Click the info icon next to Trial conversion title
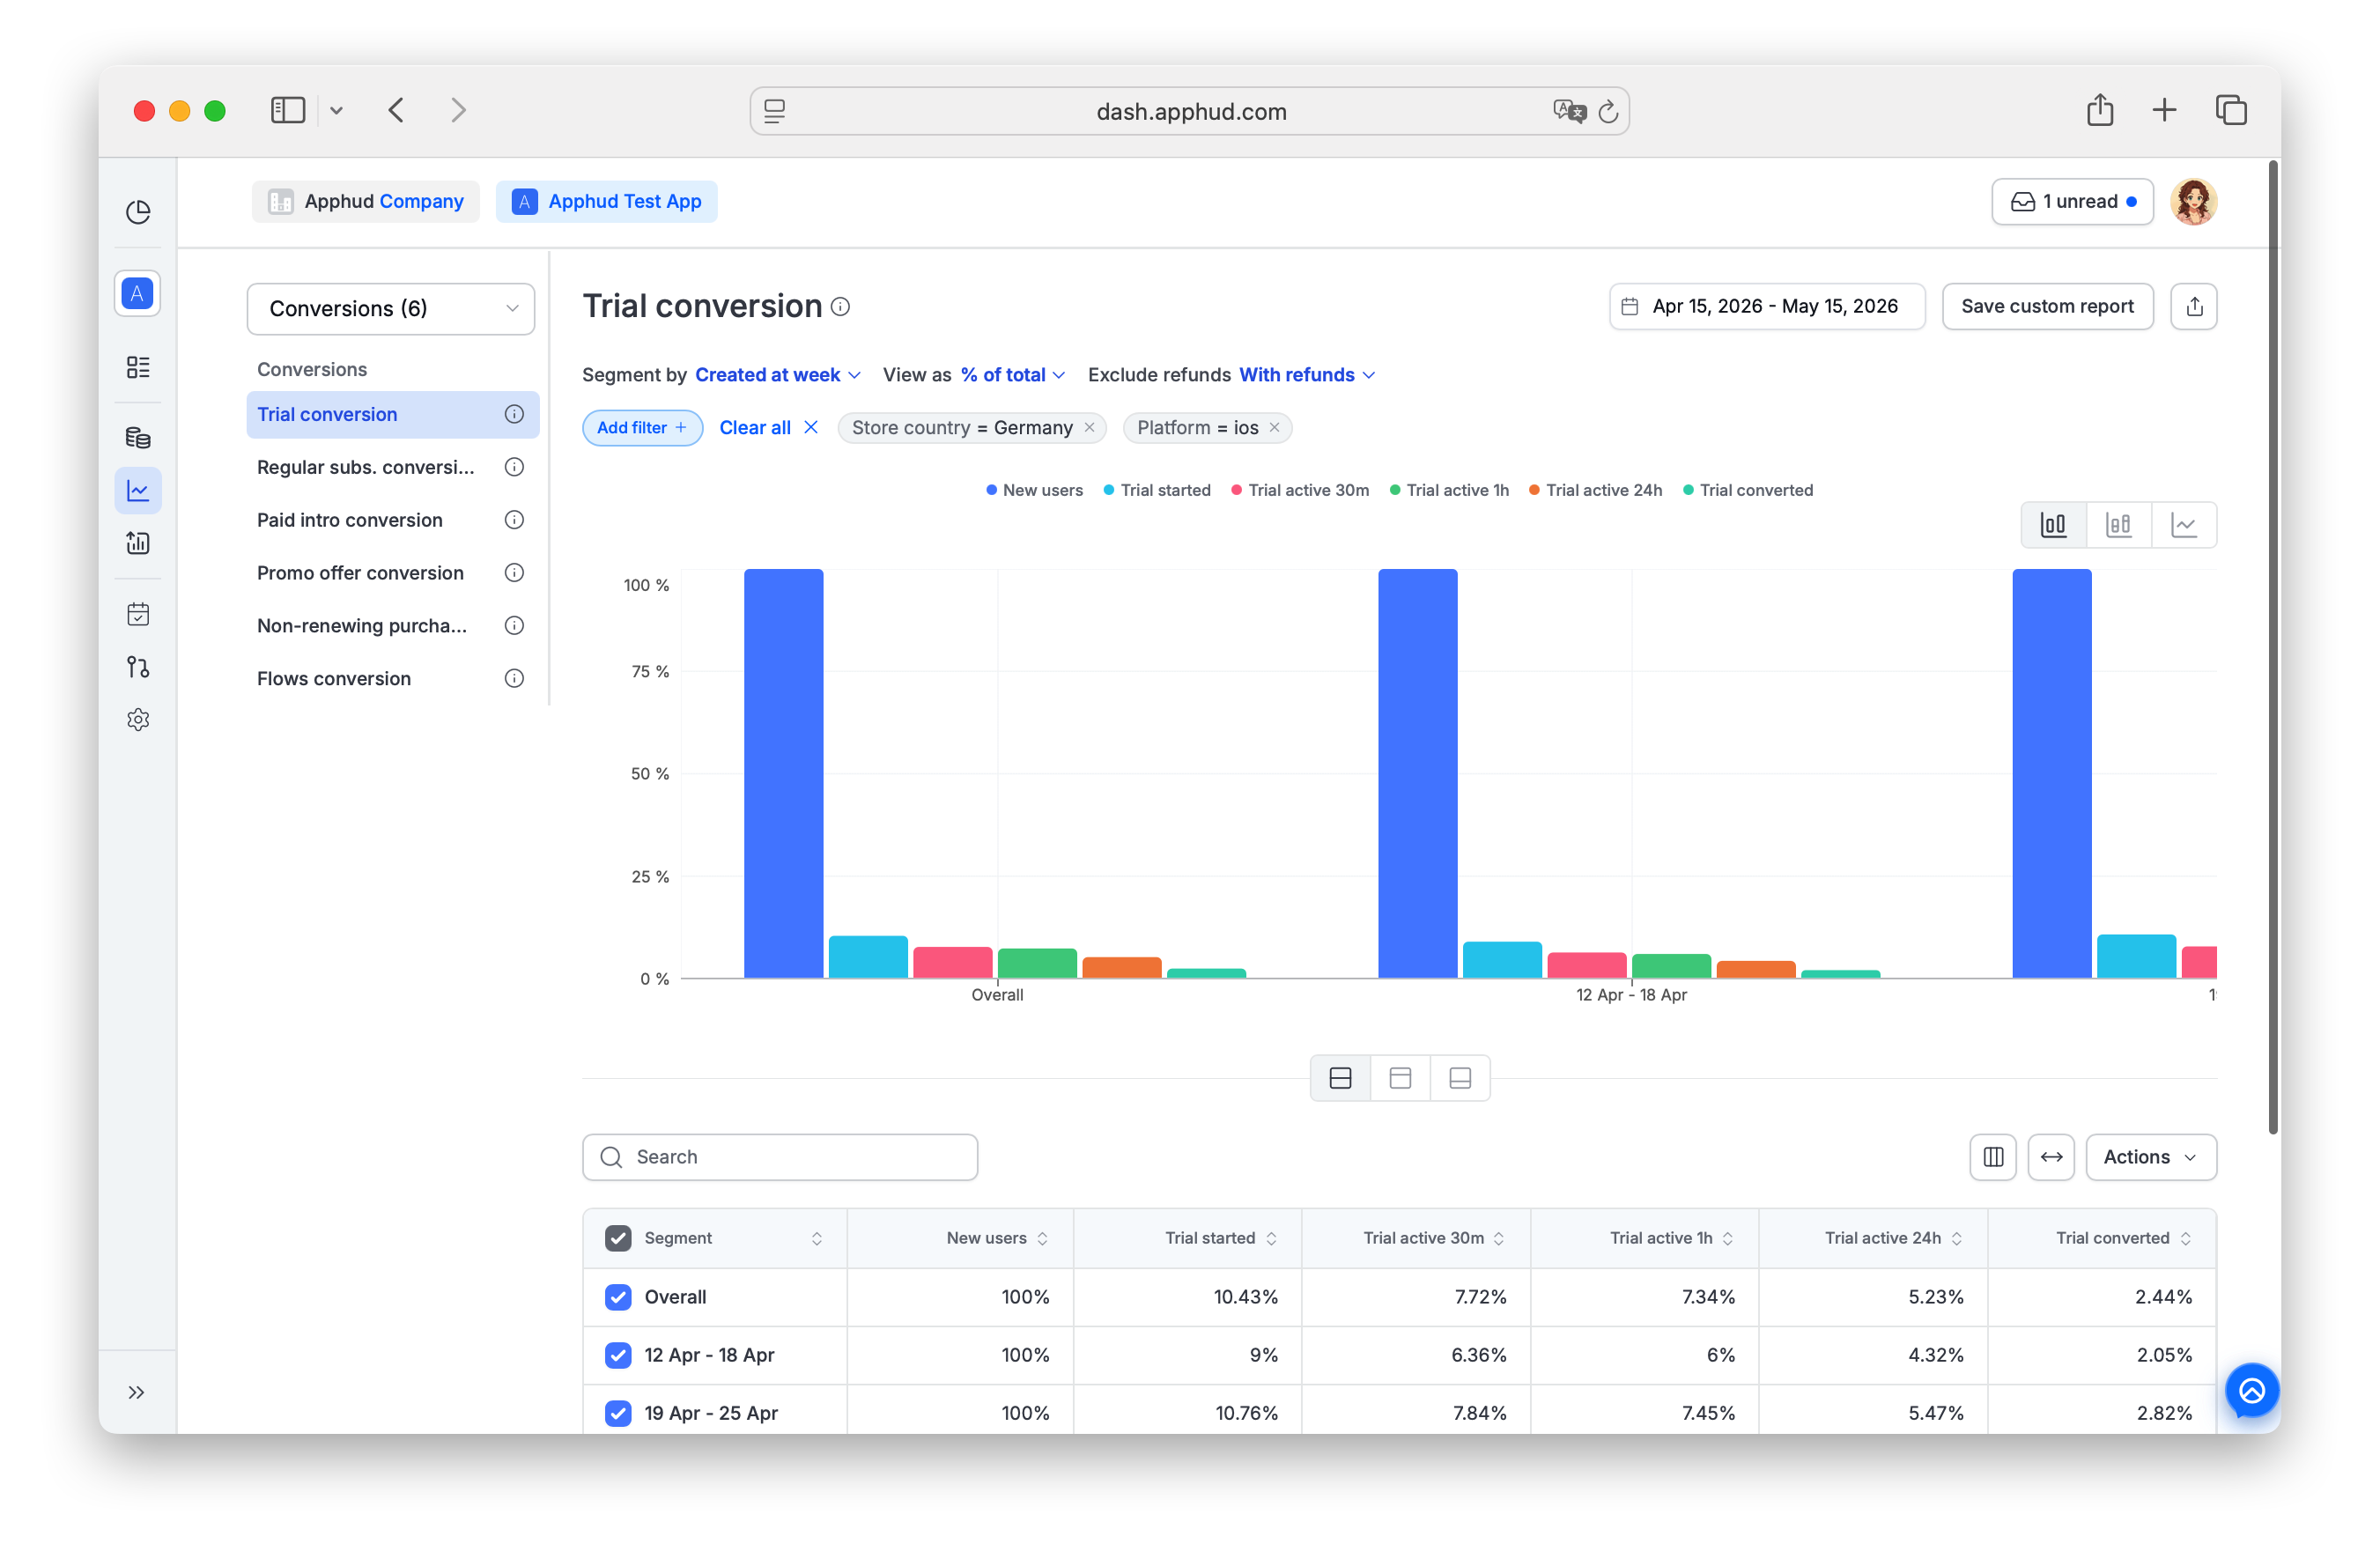Image resolution: width=2380 pixels, height=1566 pixels. pos(841,307)
